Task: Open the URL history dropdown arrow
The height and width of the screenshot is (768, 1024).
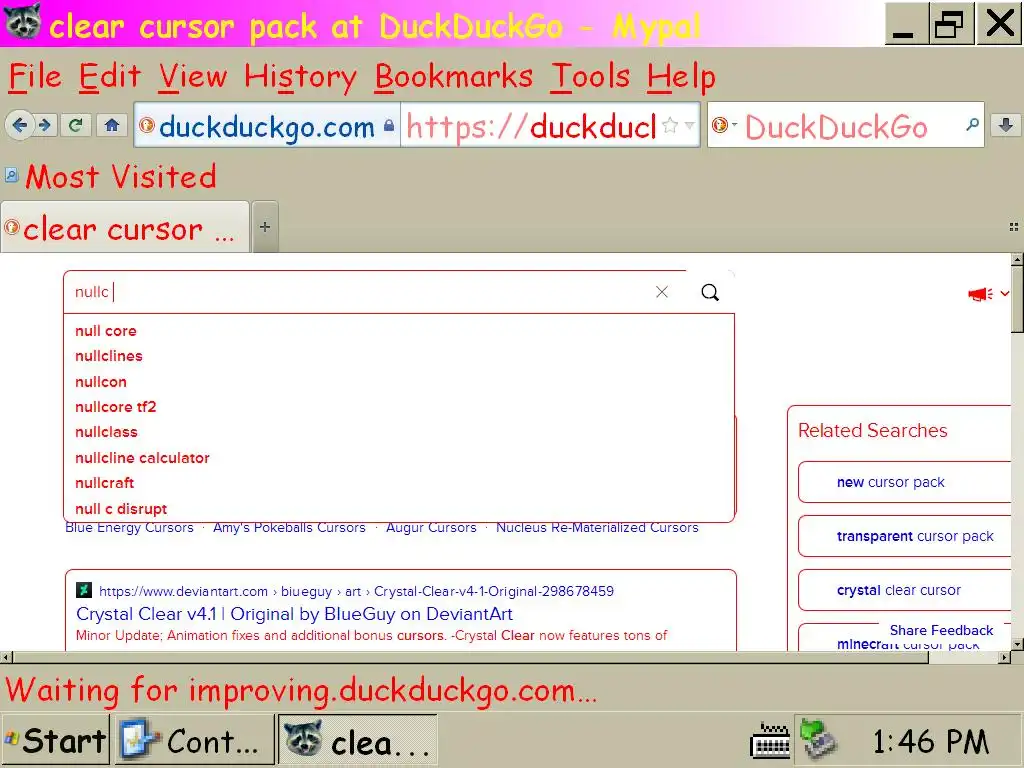Action: [x=690, y=125]
